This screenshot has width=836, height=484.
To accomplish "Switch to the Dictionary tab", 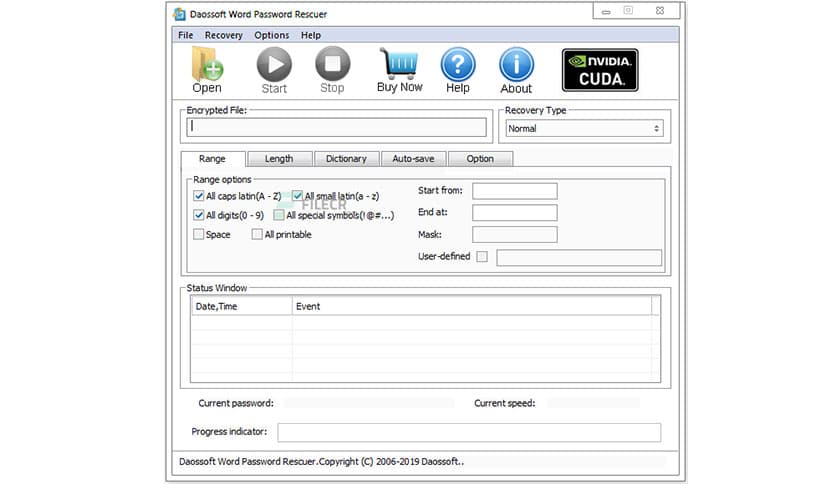I will point(347,159).
